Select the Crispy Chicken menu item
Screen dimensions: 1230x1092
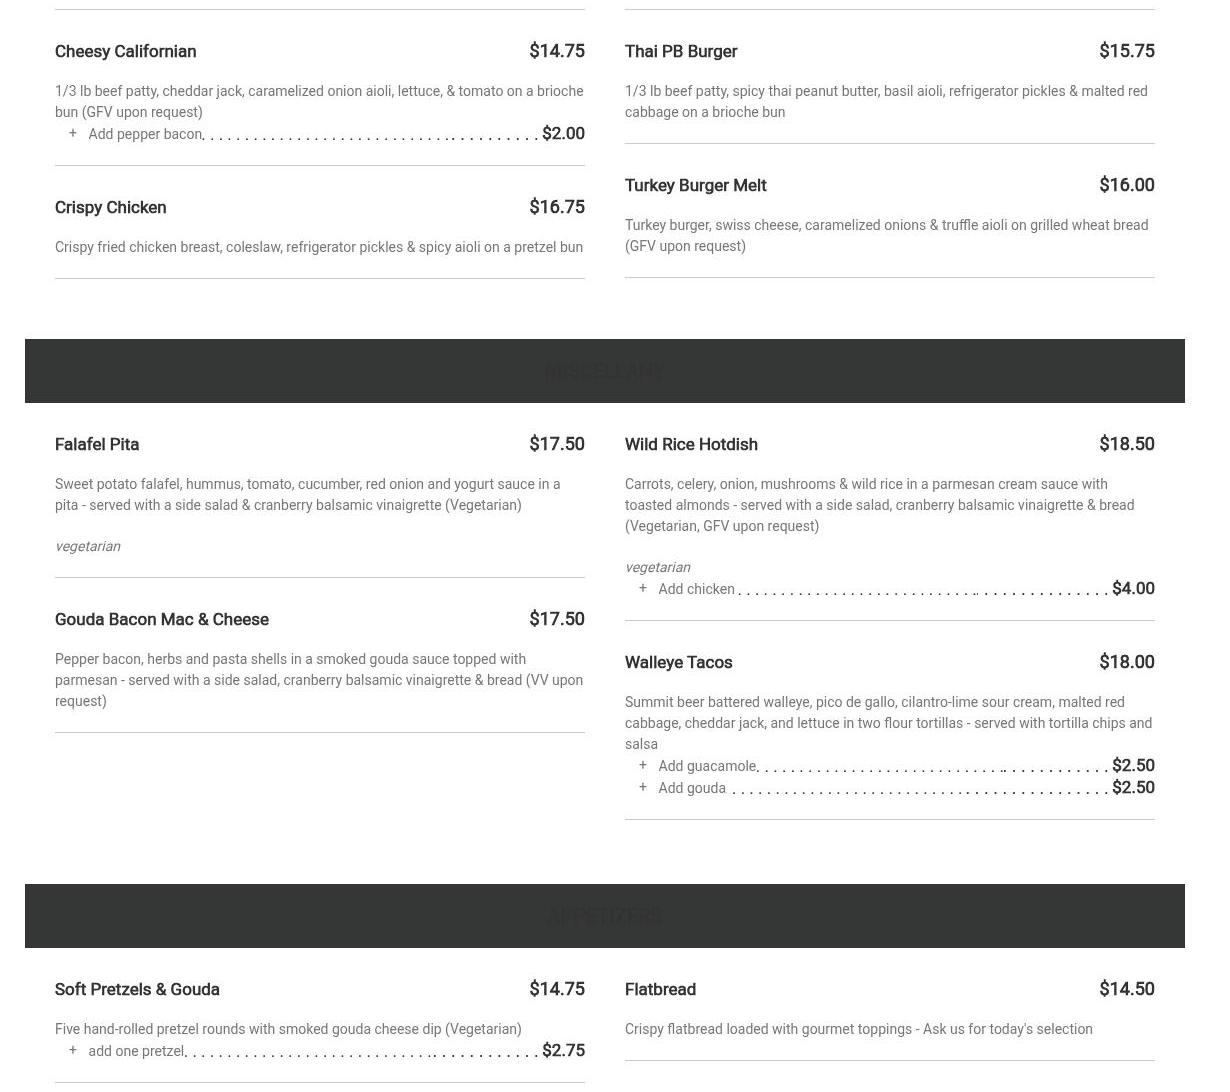coord(111,207)
